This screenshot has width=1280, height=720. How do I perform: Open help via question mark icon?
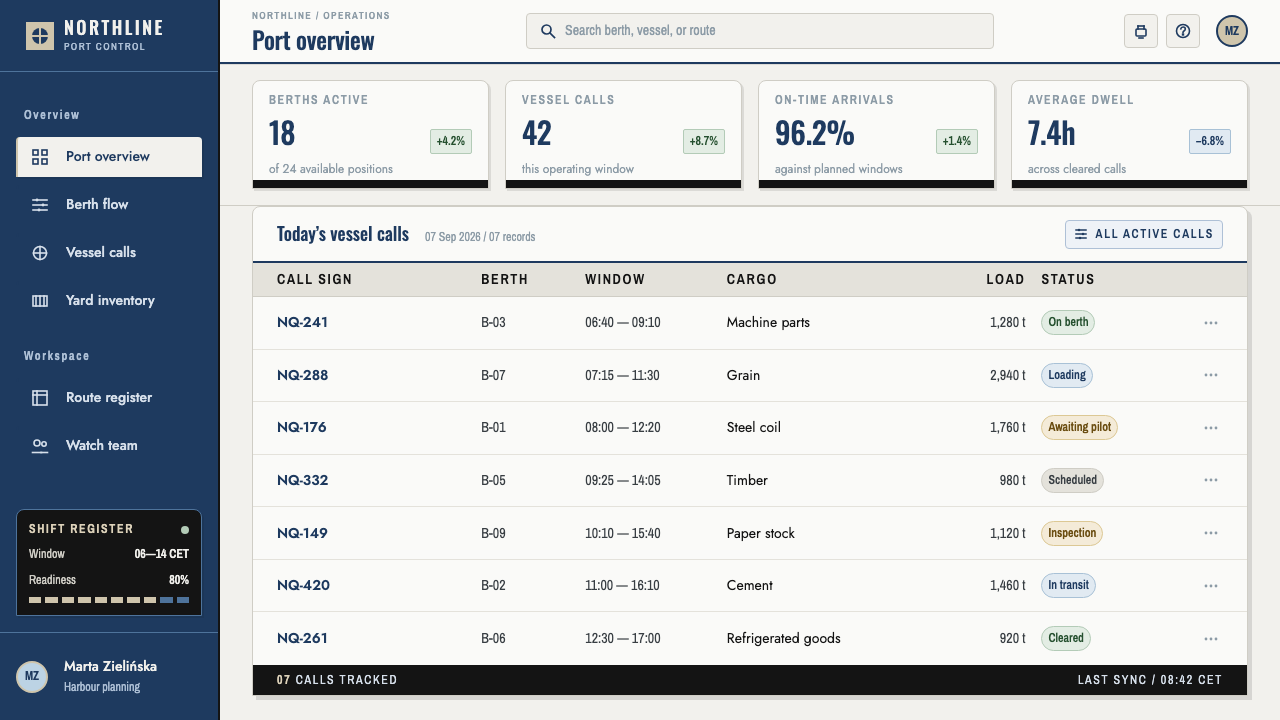pyautogui.click(x=1183, y=31)
